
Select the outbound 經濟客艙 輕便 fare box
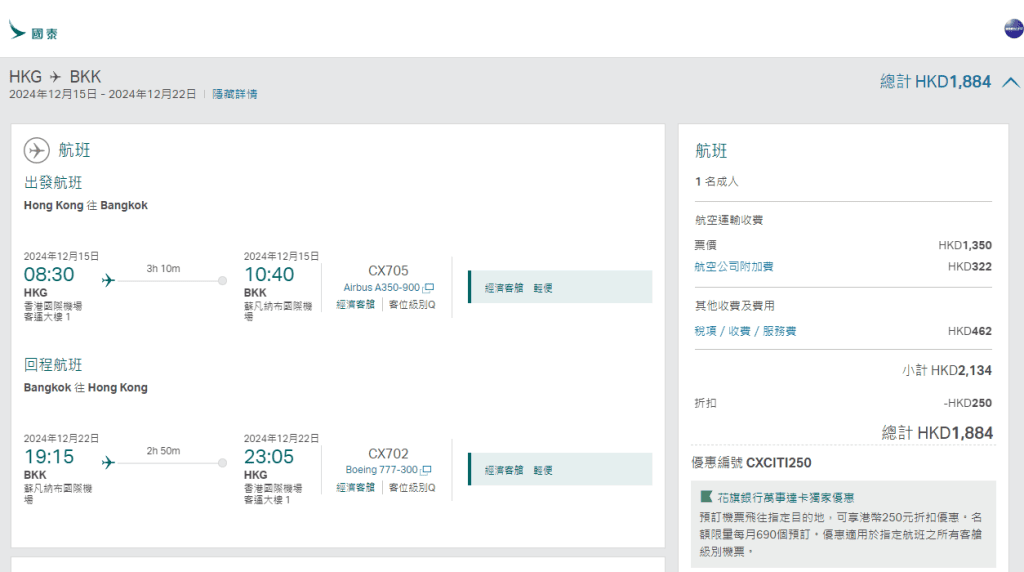[x=560, y=287]
